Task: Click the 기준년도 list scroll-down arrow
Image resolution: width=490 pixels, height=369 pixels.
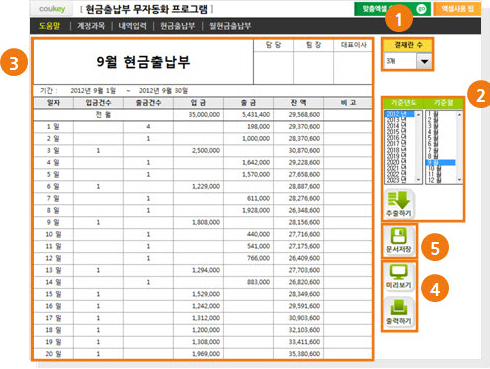Action: point(419,180)
